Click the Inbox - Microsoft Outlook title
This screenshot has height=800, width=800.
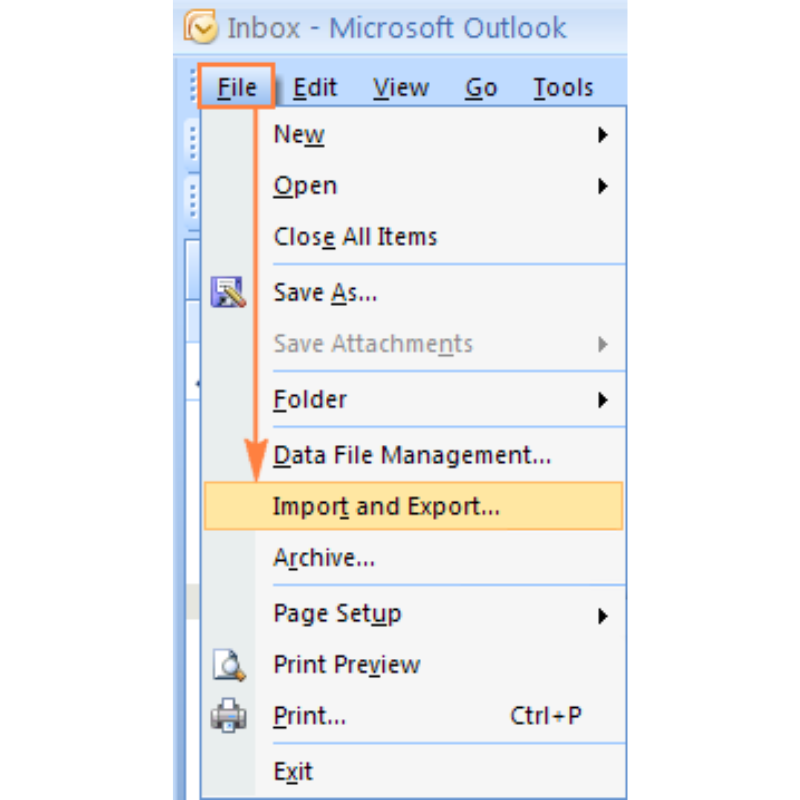pos(396,28)
